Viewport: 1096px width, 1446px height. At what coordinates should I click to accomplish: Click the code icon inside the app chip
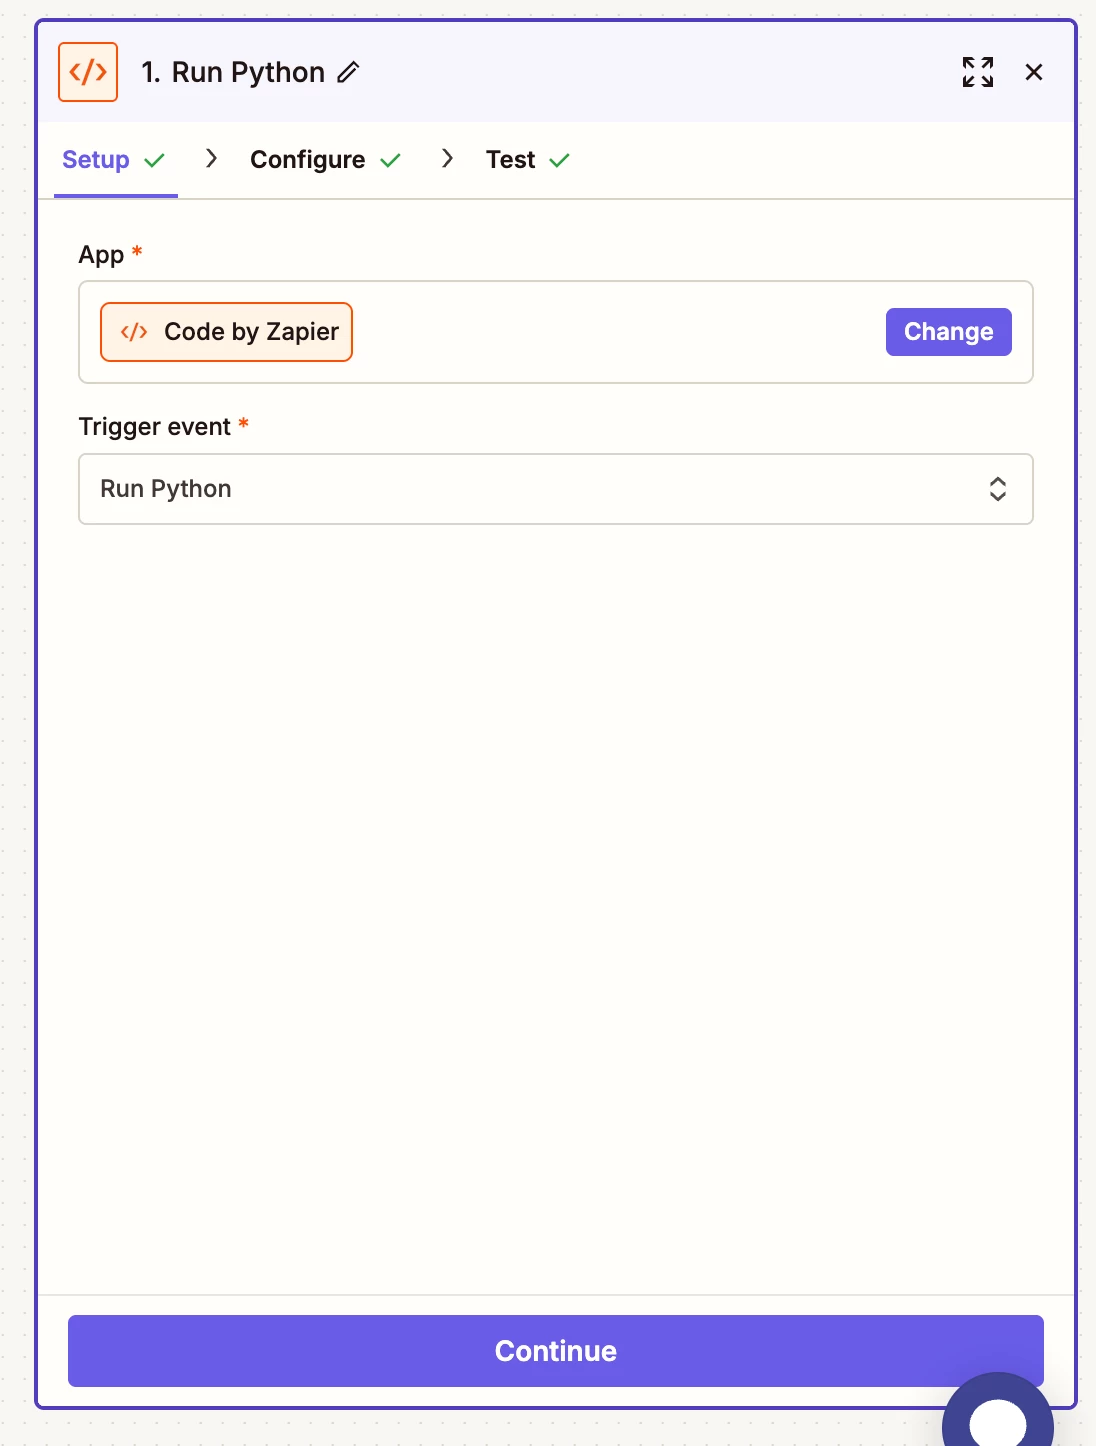click(x=134, y=332)
